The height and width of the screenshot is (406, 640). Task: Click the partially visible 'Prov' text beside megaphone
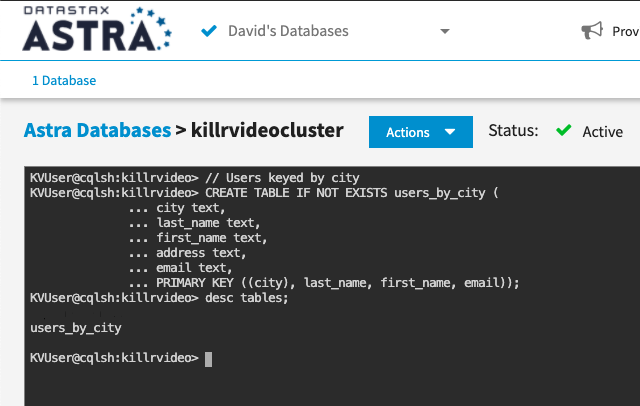pyautogui.click(x=626, y=31)
